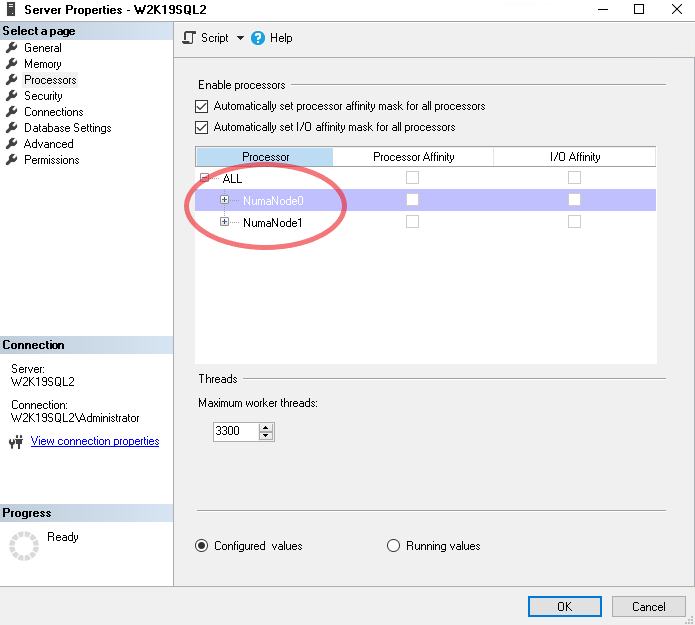Toggle Processor Affinity checkbox for NumaNode0
This screenshot has width=695, height=625.
[x=412, y=199]
